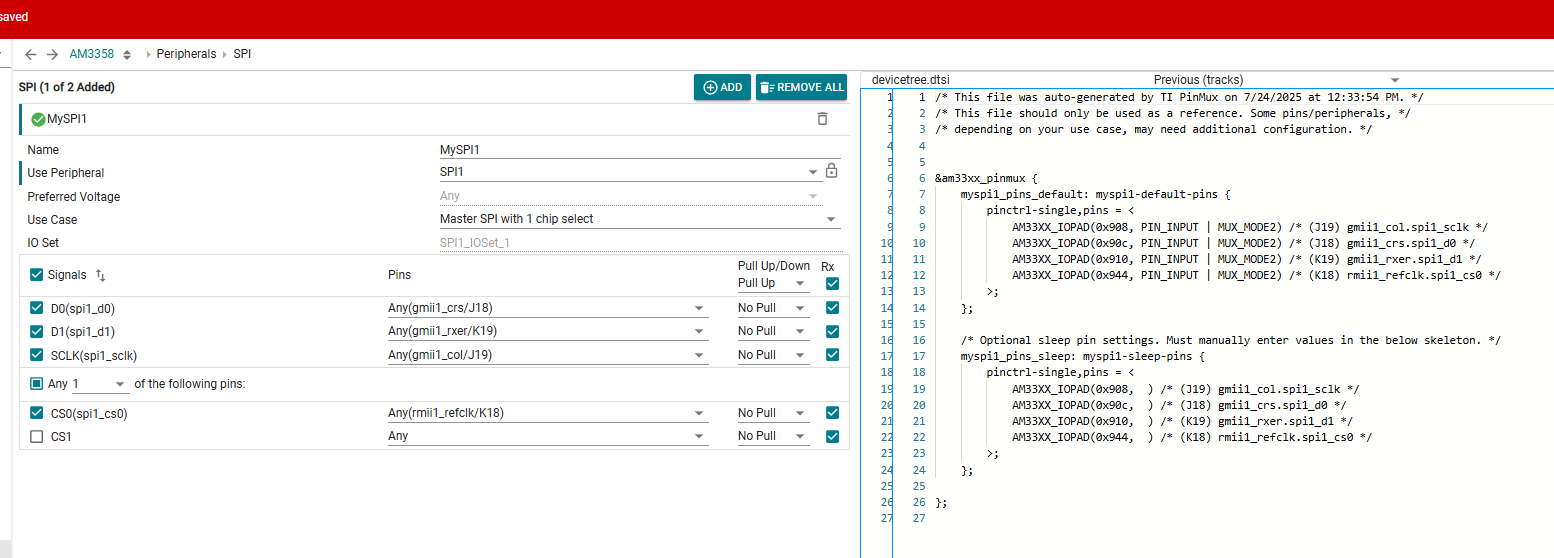The image size is (1554, 558).
Task: Delete MySPI1 with the trash icon
Action: (x=822, y=119)
